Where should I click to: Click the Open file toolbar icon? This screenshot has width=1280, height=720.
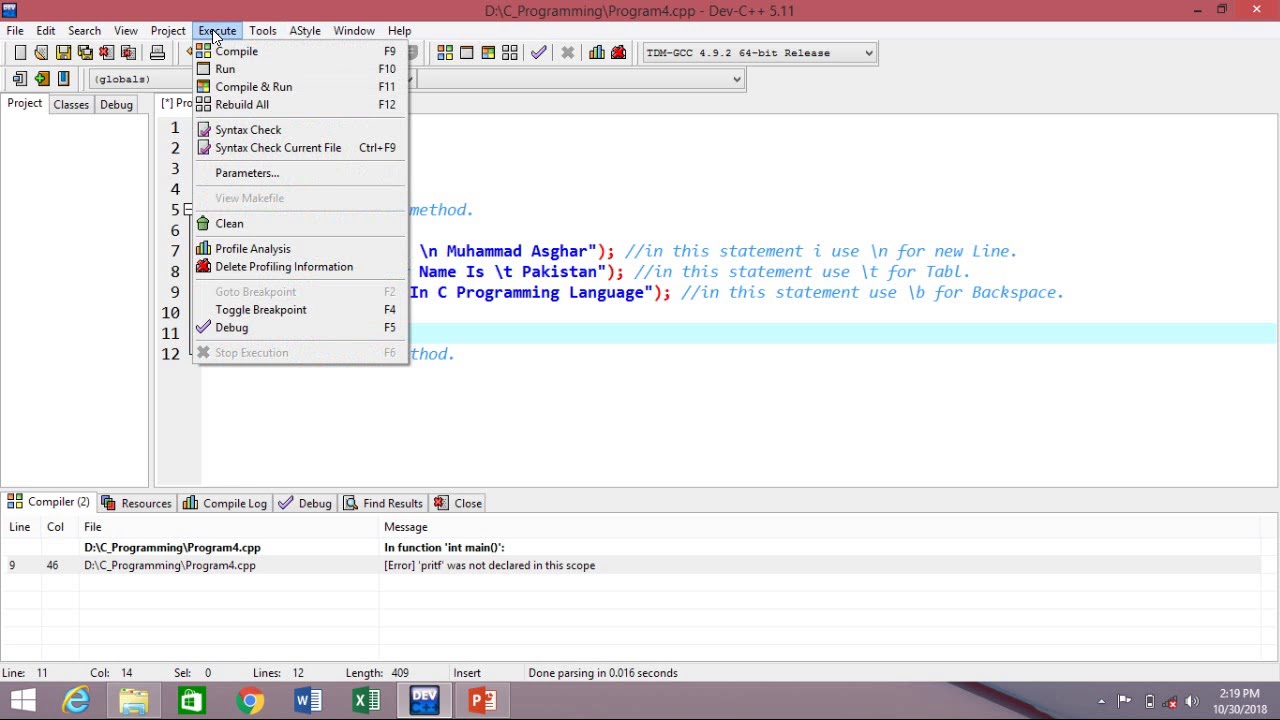pyautogui.click(x=41, y=53)
